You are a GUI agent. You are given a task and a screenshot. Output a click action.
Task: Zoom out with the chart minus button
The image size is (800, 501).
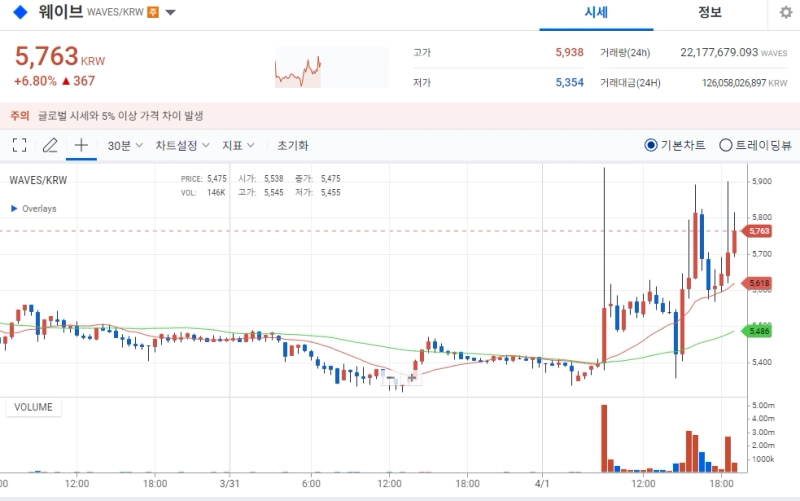(x=391, y=378)
